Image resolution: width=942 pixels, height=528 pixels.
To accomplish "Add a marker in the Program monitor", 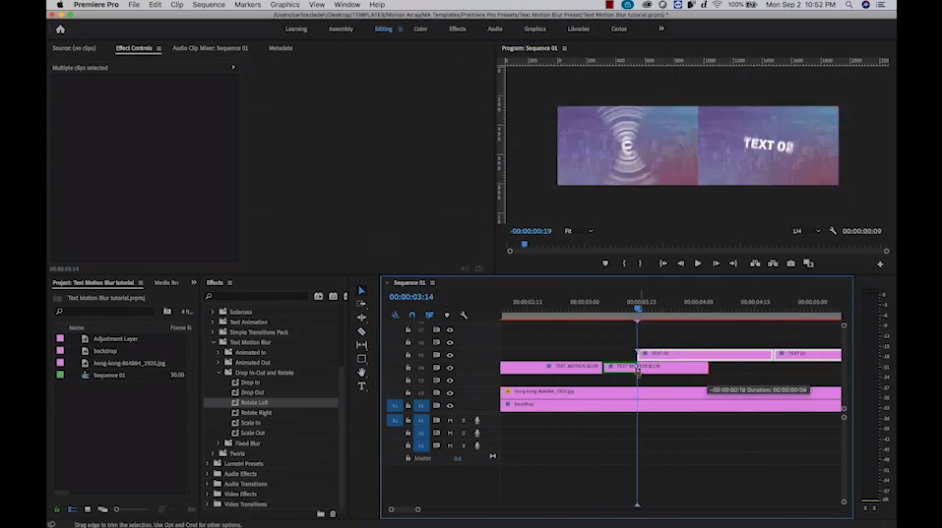I will point(605,264).
